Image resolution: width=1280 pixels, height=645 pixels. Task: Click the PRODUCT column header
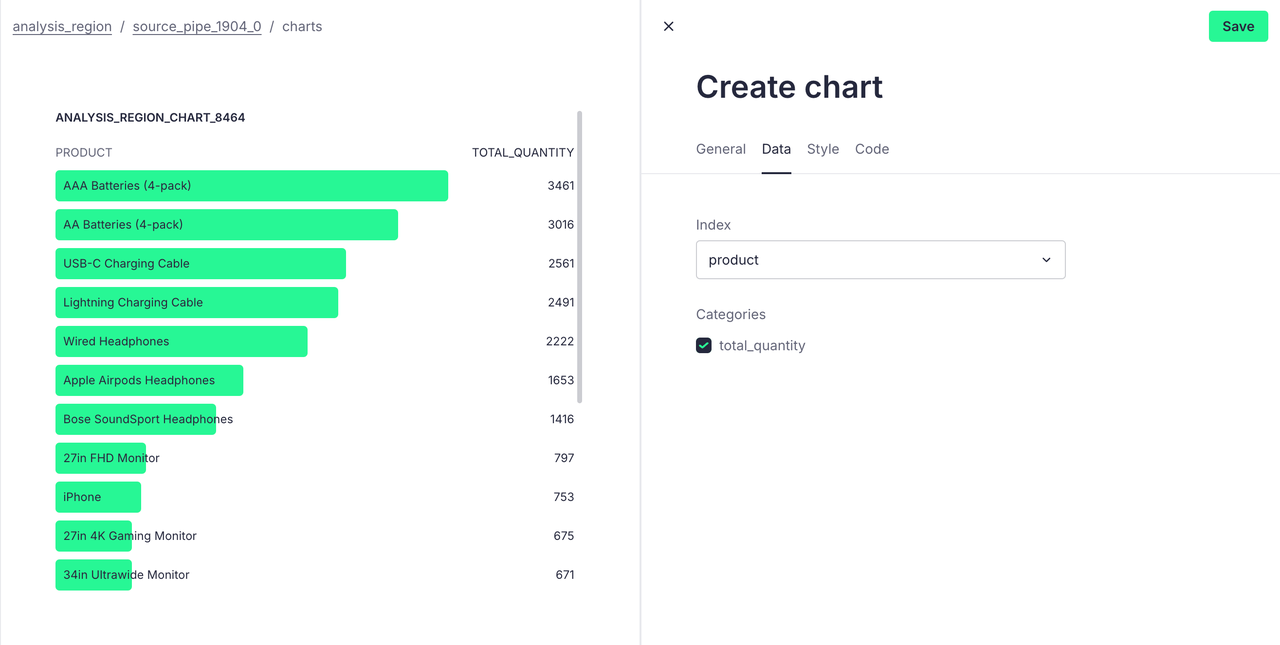[84, 153]
